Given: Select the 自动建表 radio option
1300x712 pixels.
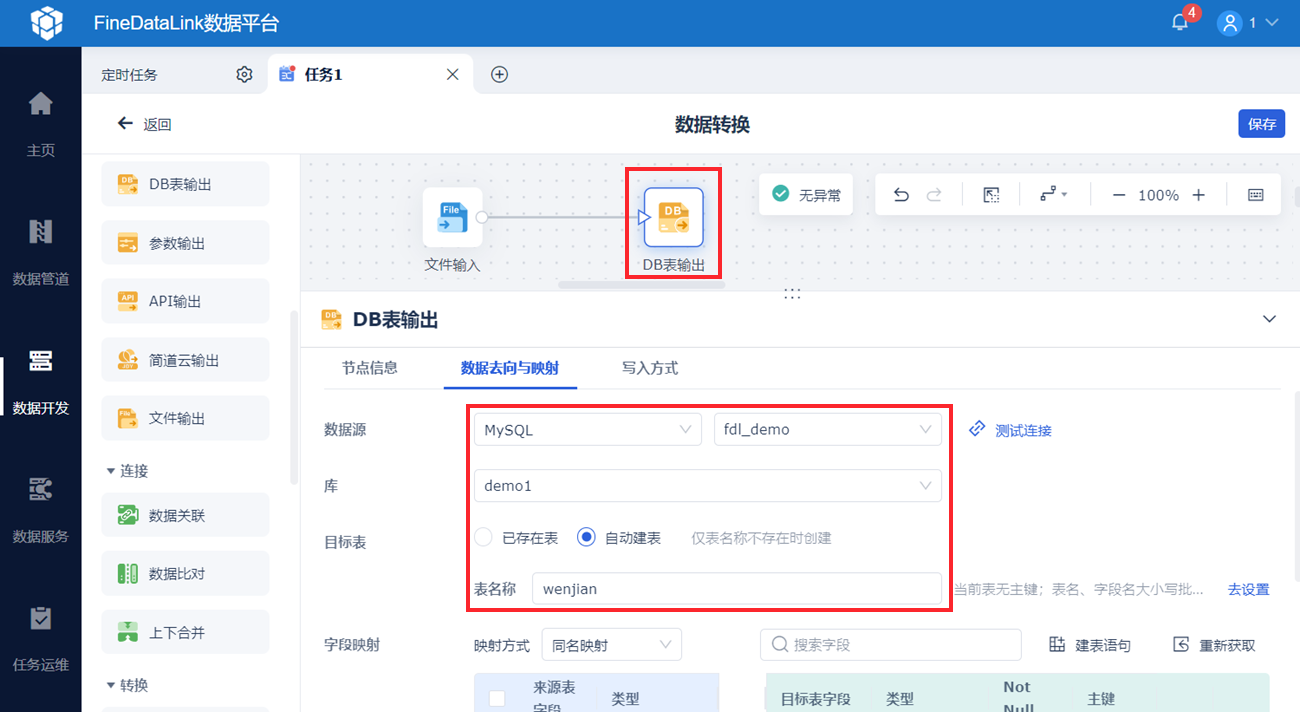Looking at the screenshot, I should [587, 537].
